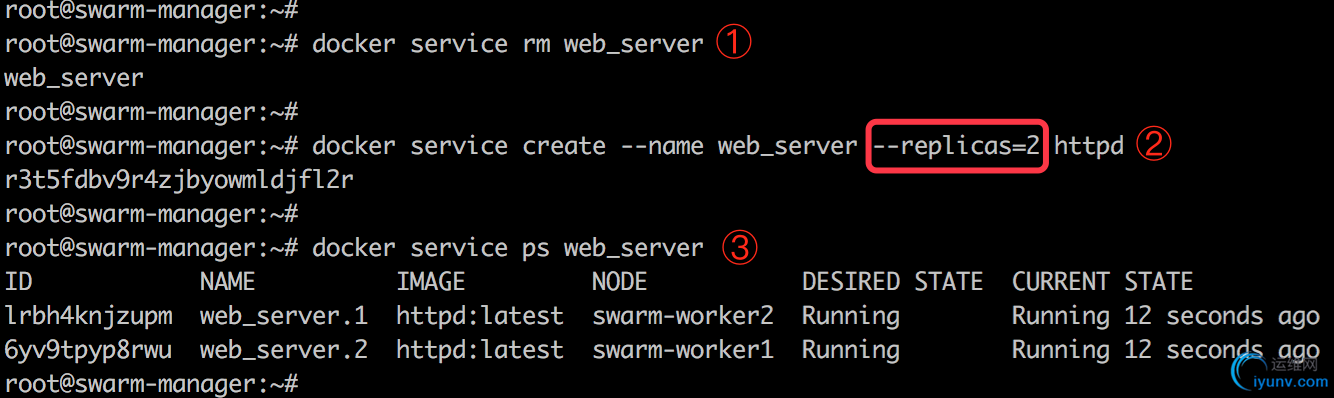Select the web_server.1 task name
Viewport: 1334px width, 398px height.
tap(283, 316)
